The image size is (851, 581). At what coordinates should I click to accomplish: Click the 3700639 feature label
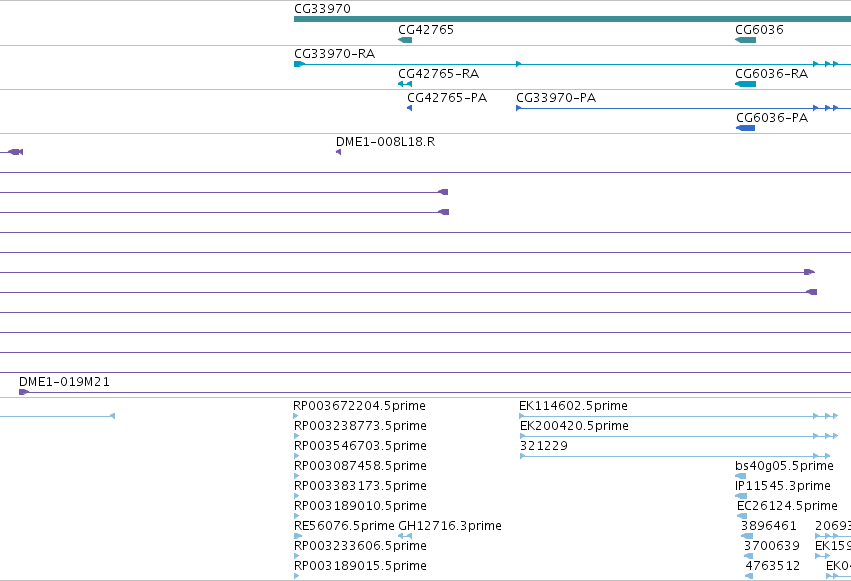tap(772, 546)
